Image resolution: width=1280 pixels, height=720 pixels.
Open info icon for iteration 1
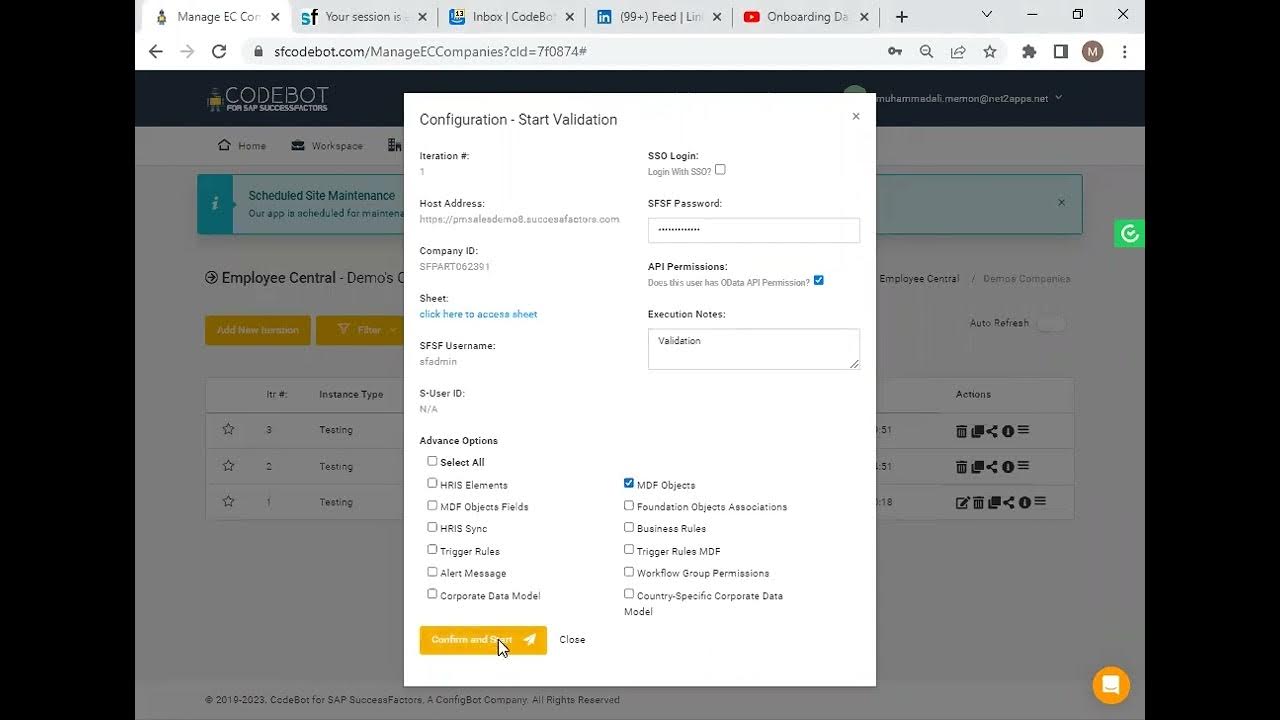[1025, 503]
